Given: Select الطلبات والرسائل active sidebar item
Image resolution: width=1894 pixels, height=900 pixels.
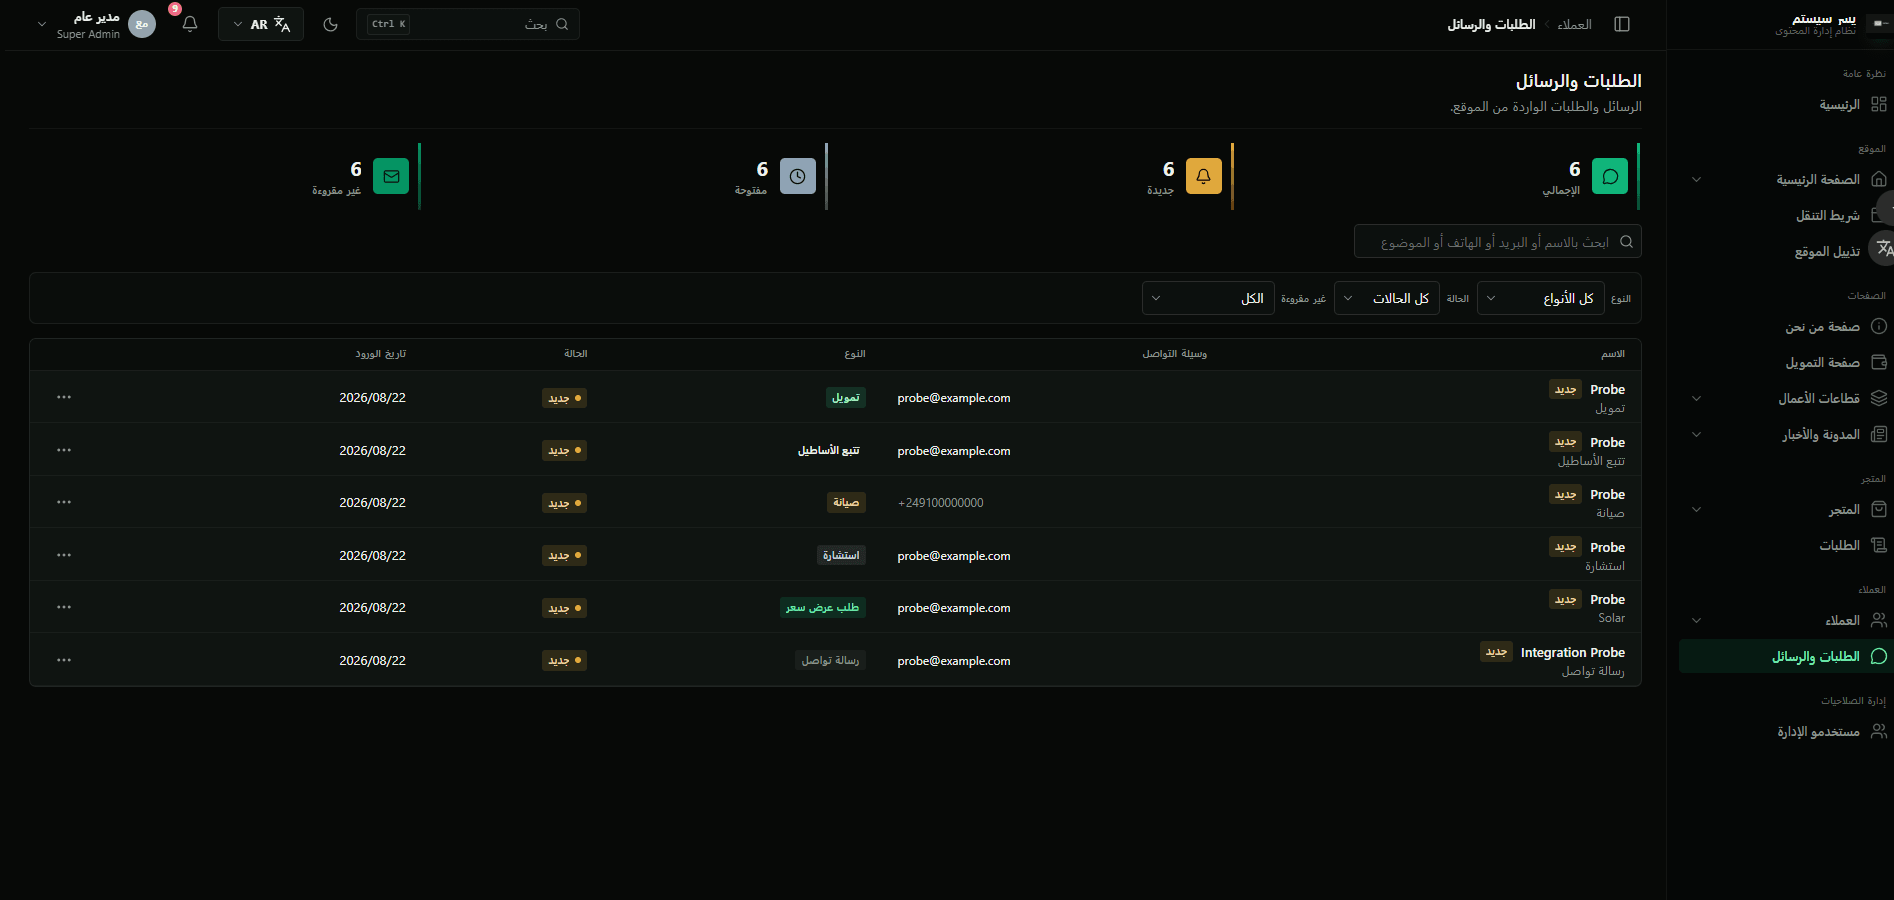Looking at the screenshot, I should (x=1786, y=657).
